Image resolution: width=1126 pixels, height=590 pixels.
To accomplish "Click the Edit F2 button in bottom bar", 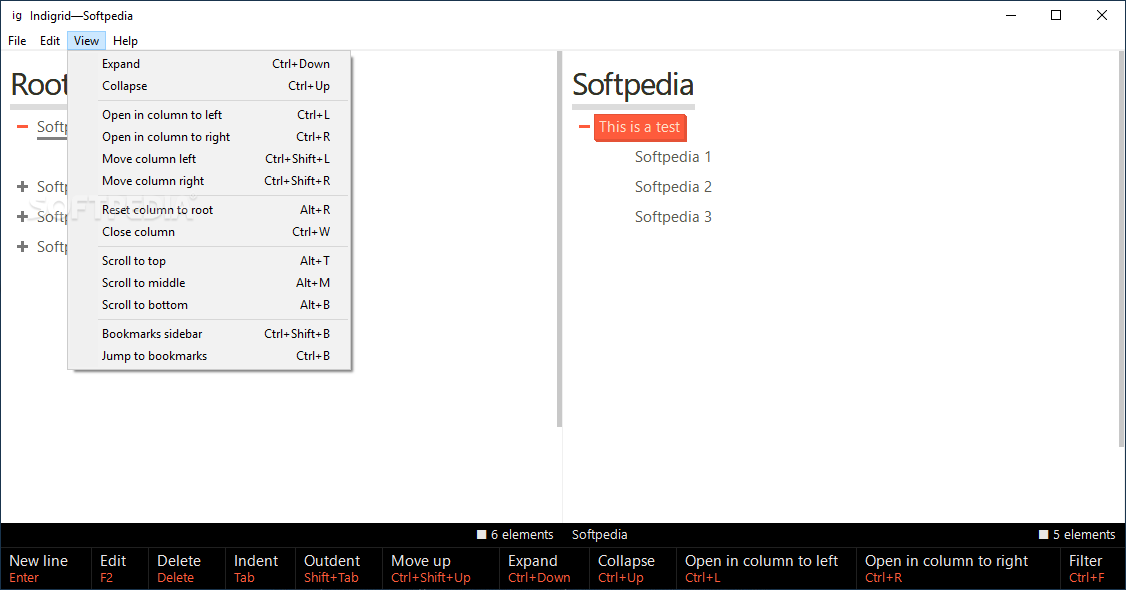I will 120,568.
